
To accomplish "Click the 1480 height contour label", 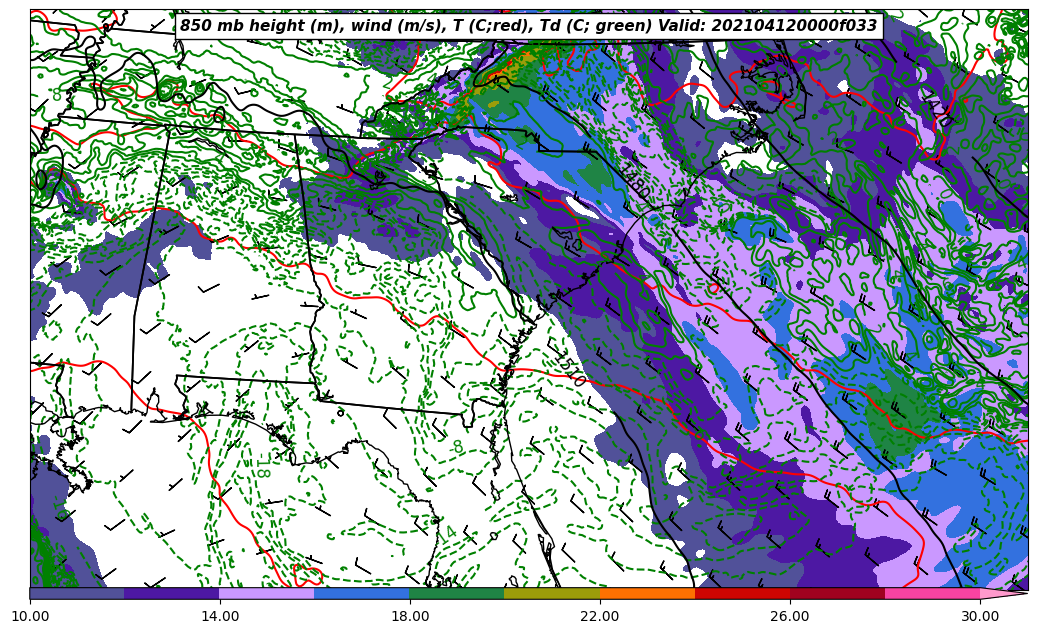I will tap(634, 180).
